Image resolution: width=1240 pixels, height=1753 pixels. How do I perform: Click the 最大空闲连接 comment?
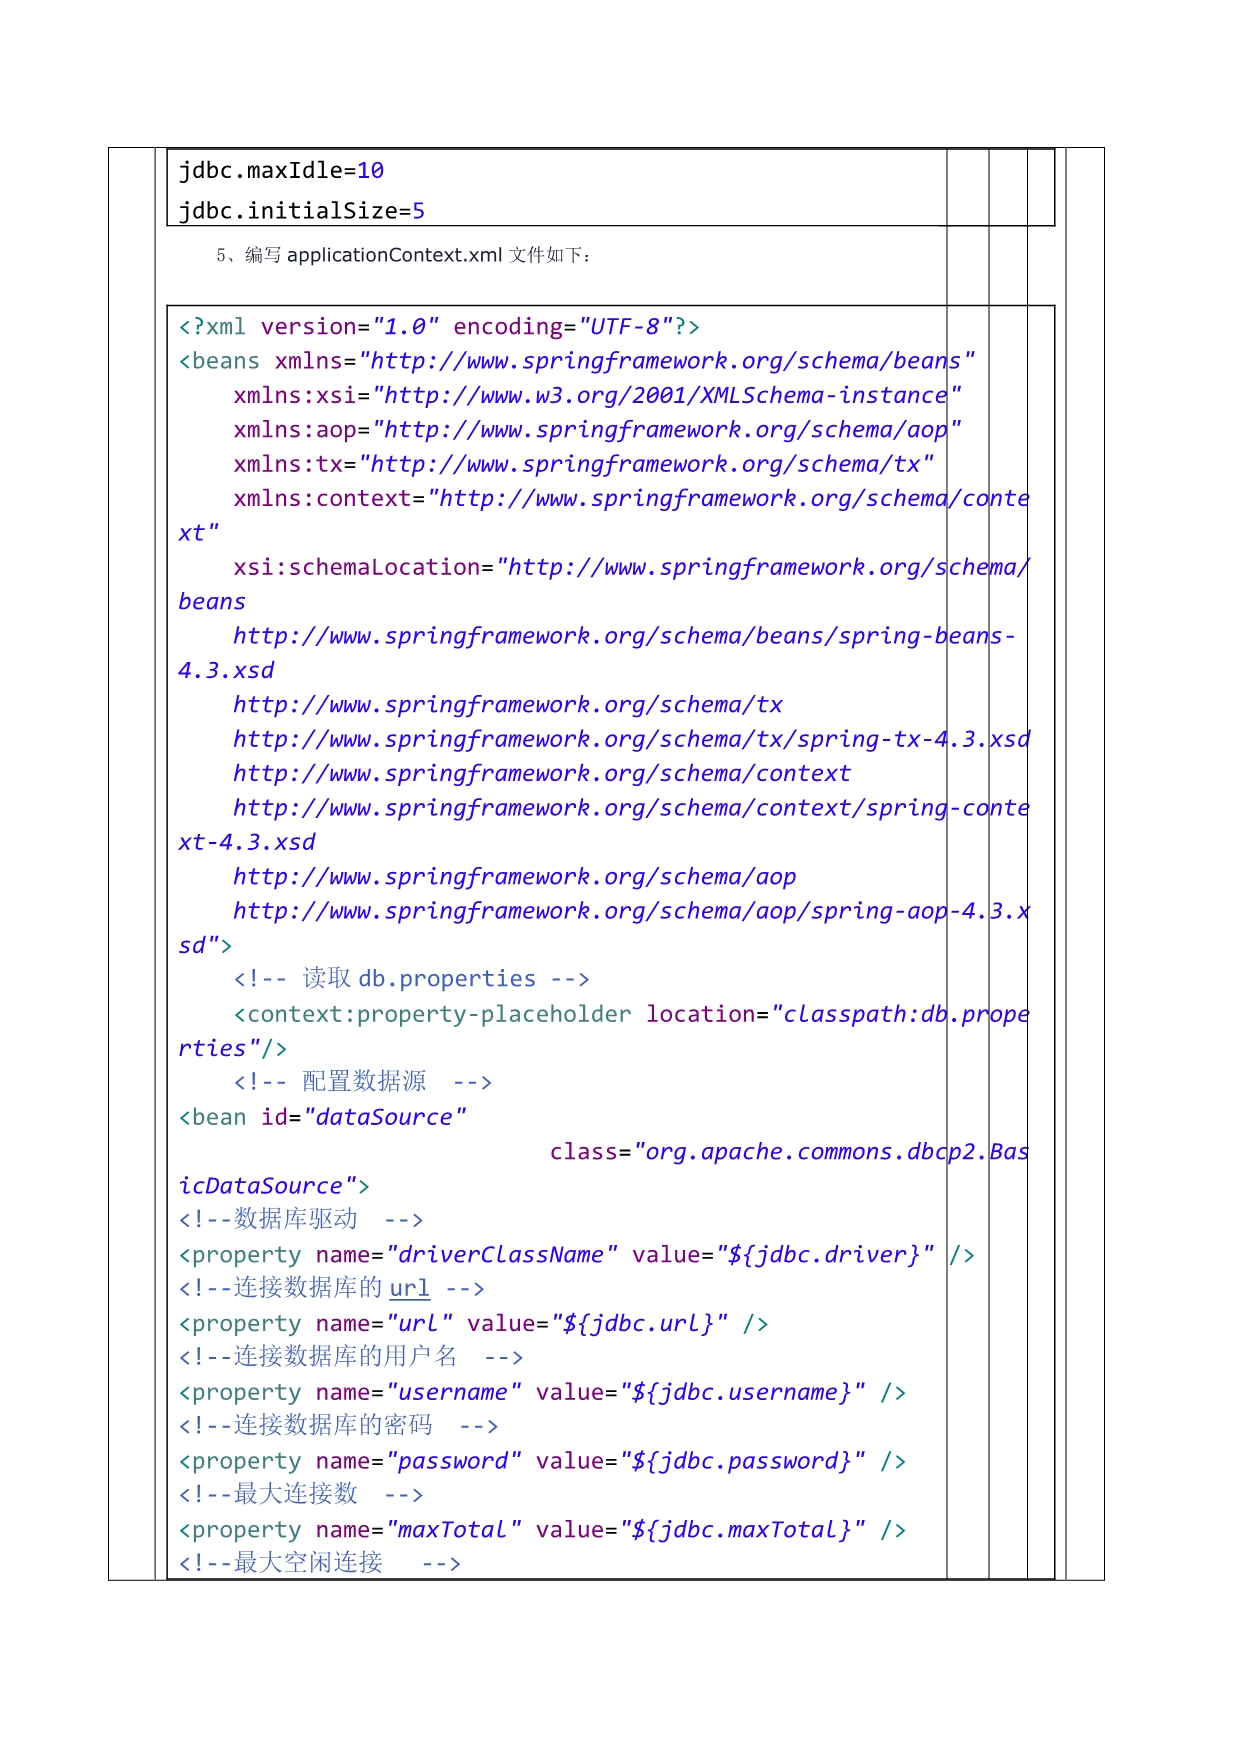319,1563
